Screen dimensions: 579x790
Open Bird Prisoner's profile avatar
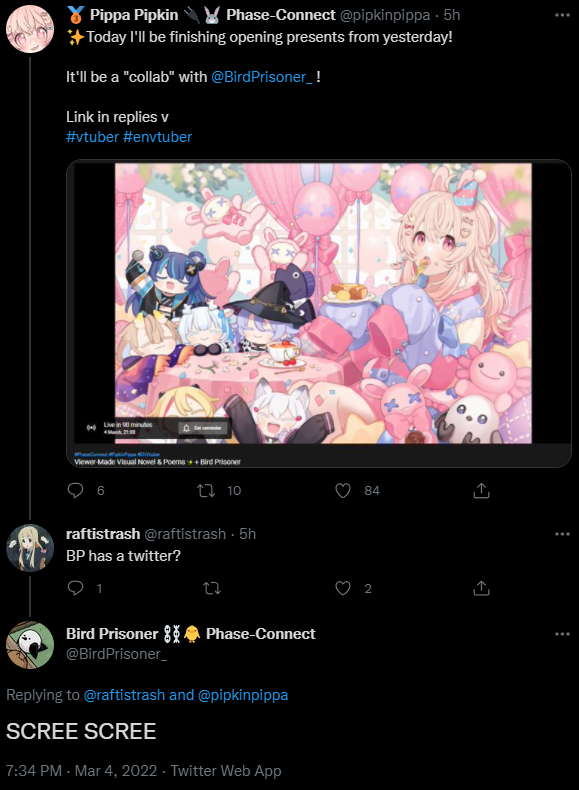tap(30, 645)
